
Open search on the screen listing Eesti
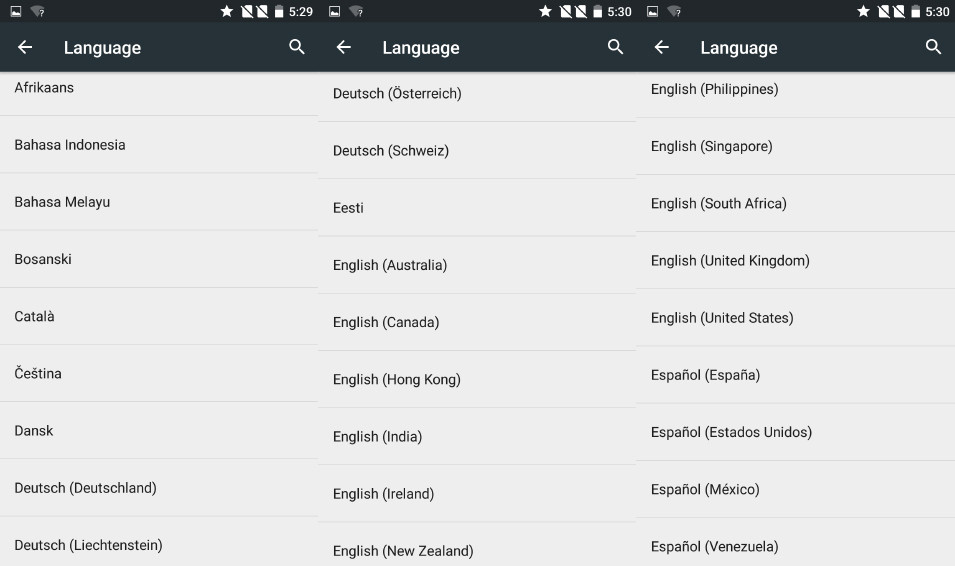tap(615, 47)
